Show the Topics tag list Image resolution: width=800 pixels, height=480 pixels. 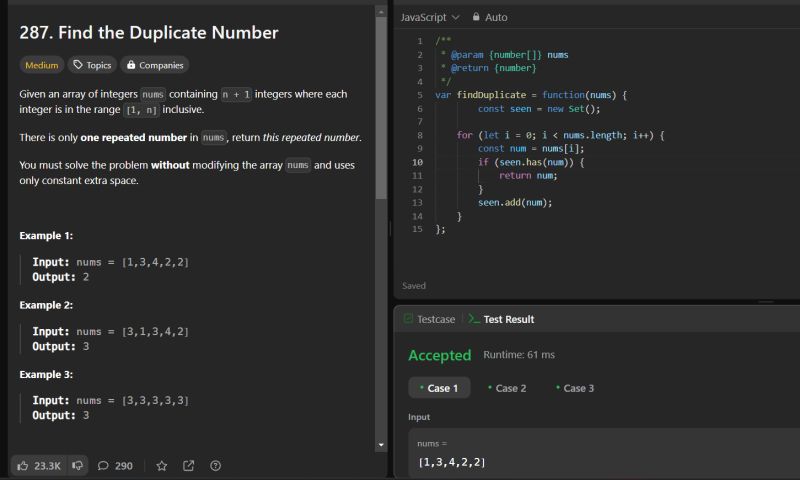pyautogui.click(x=91, y=65)
